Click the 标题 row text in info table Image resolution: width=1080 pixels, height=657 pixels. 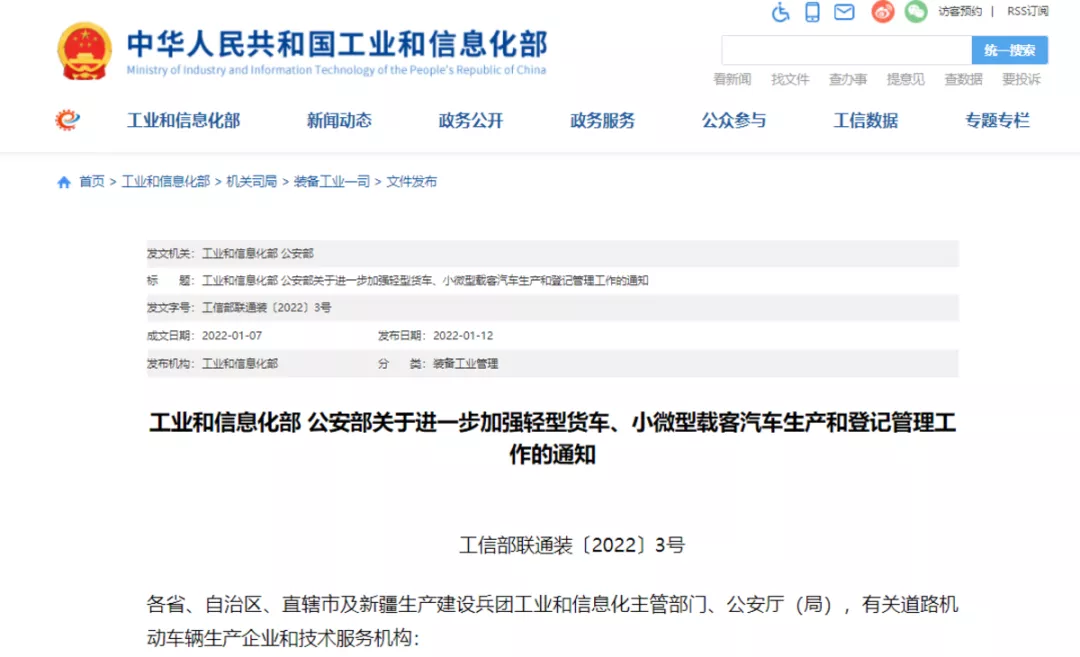pyautogui.click(x=425, y=280)
